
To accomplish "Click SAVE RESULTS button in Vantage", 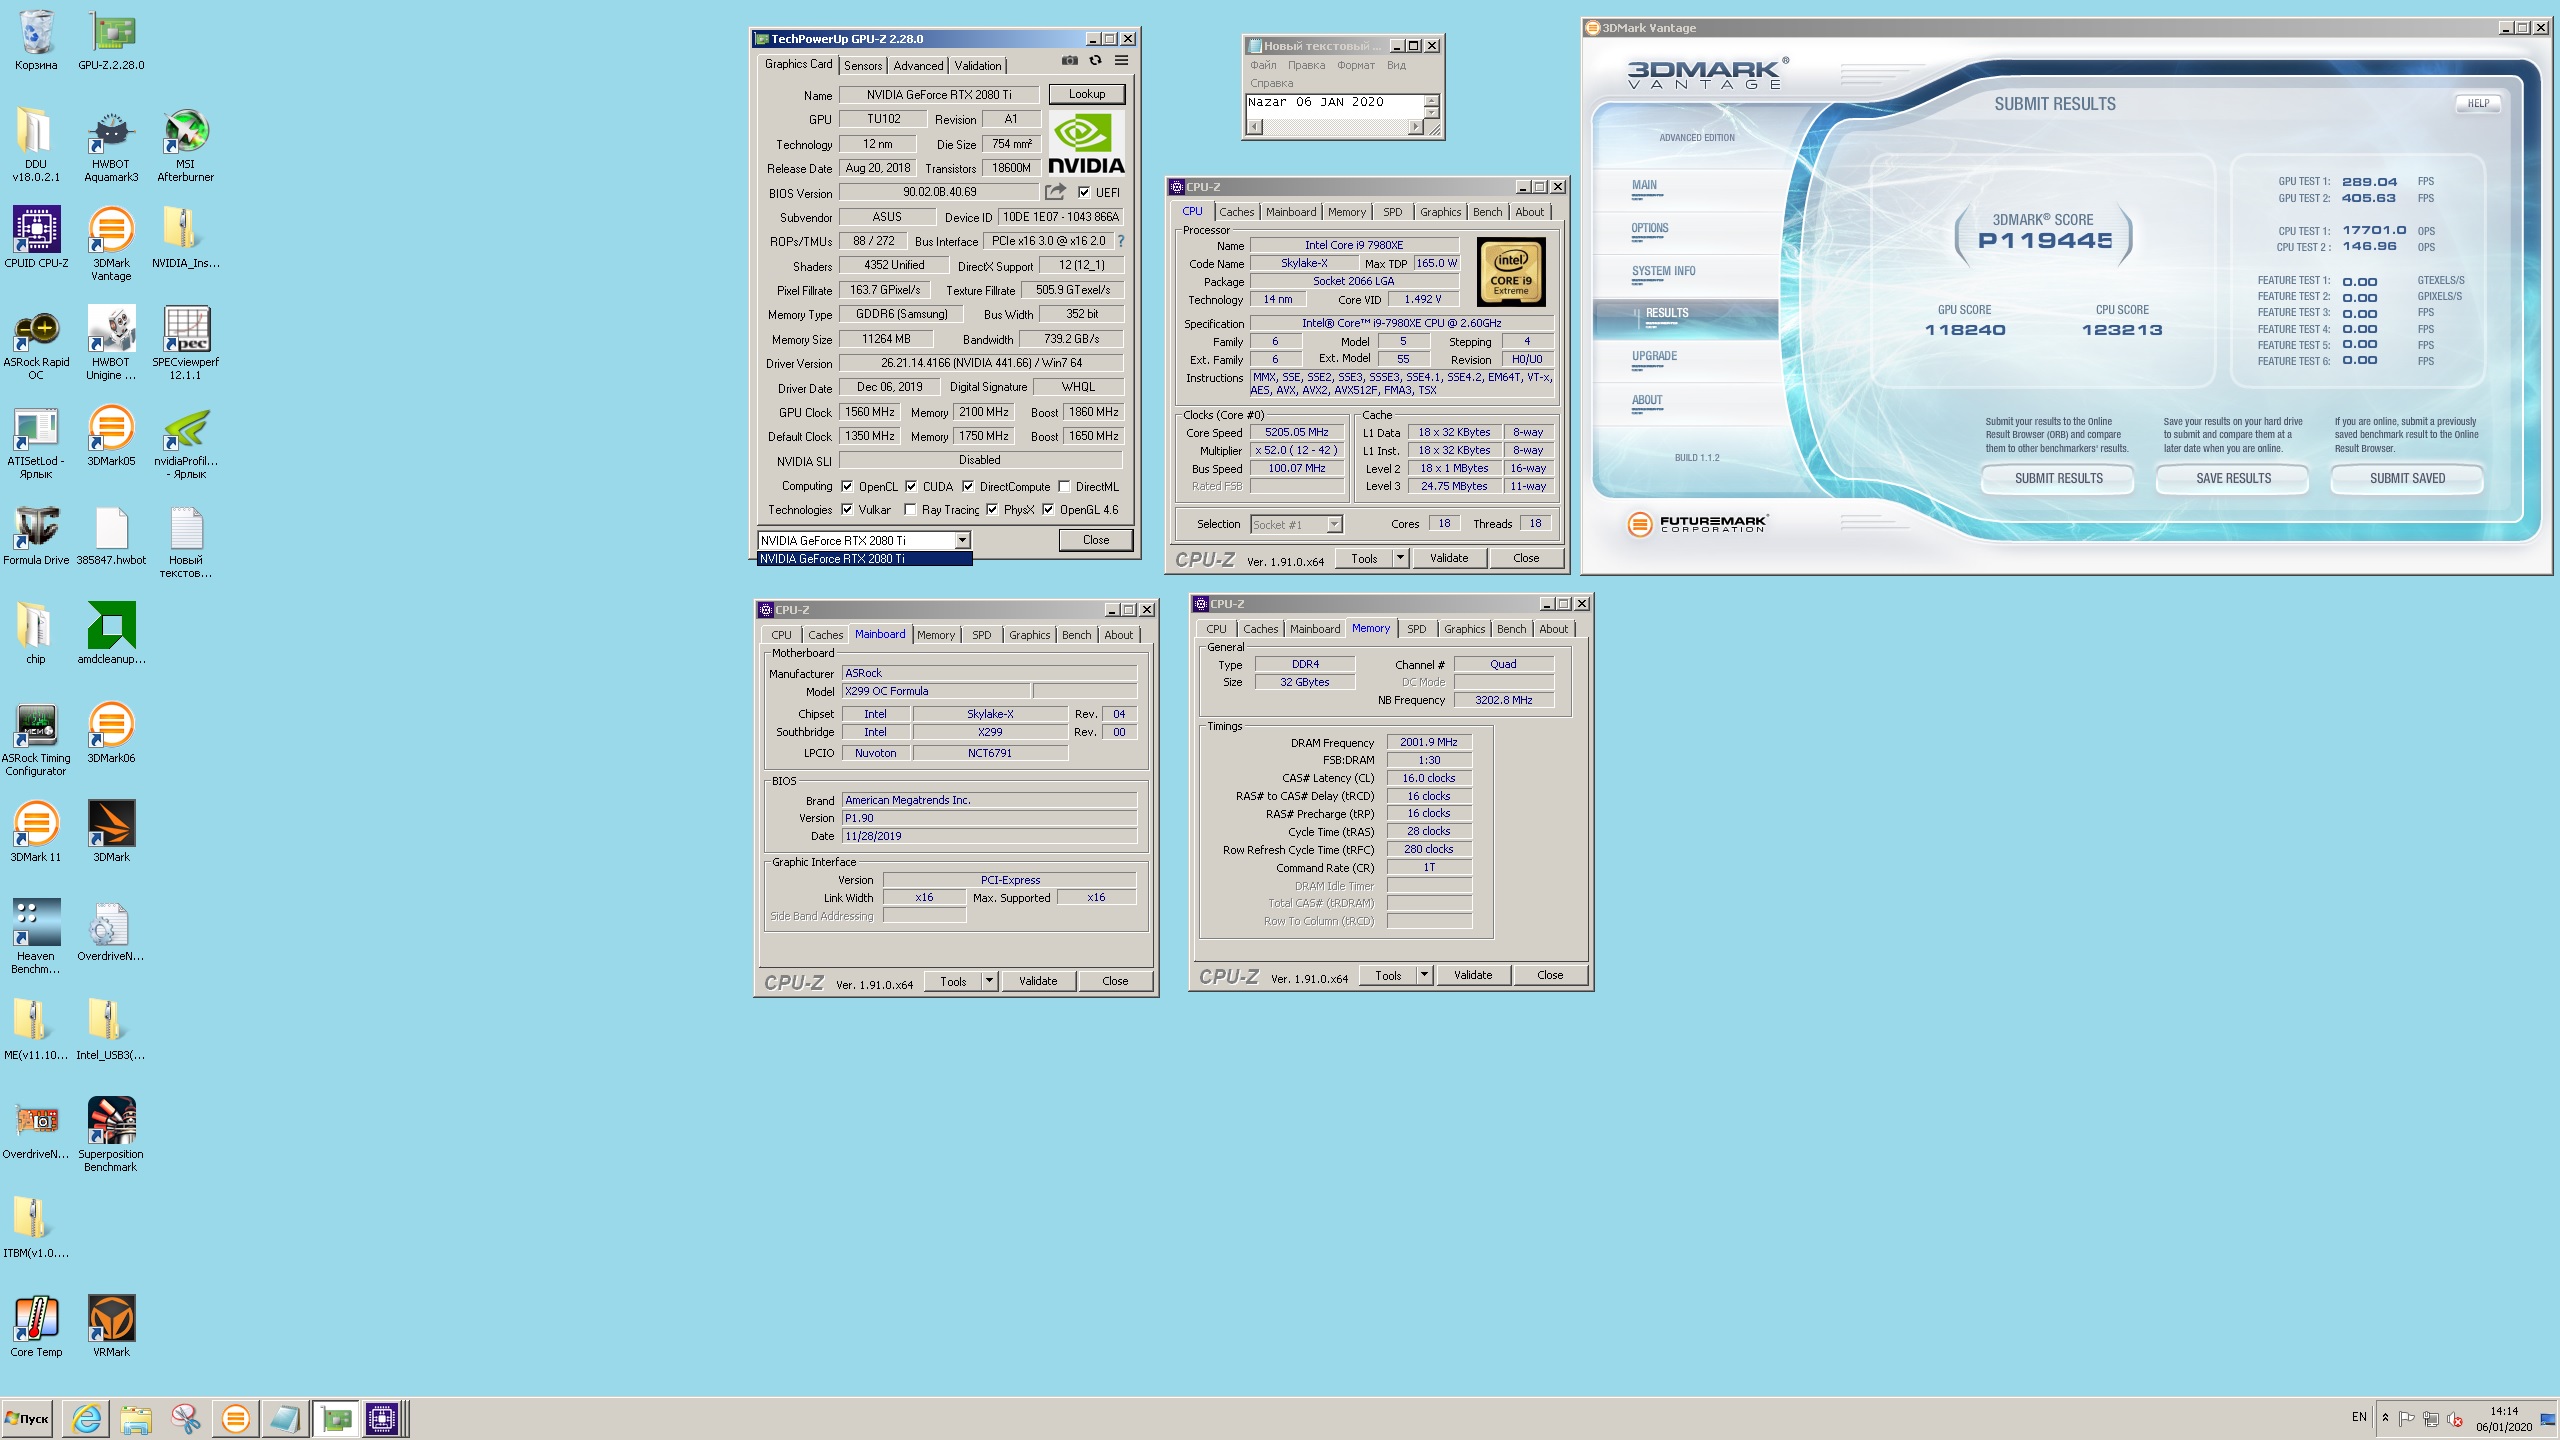I will point(2233,478).
